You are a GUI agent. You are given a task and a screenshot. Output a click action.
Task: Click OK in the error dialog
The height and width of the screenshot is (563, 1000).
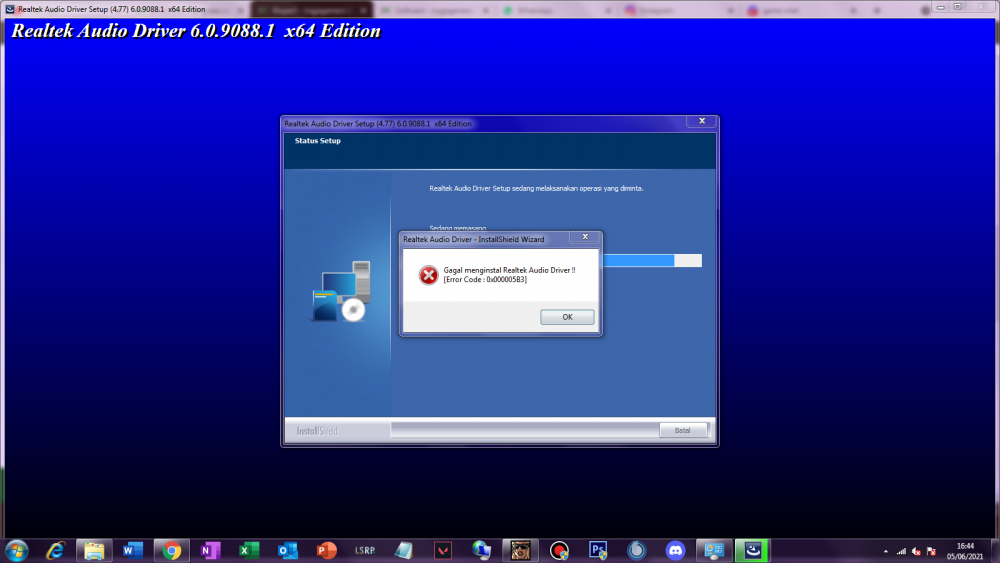[x=567, y=317]
